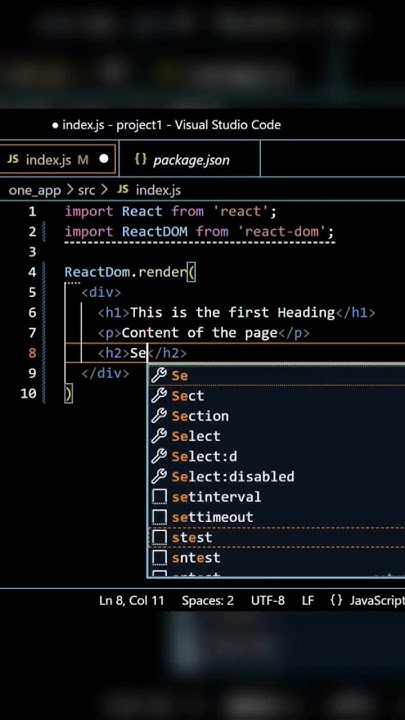Click the wrench icon beside Se suggestion
The height and width of the screenshot is (720, 405).
[159, 375]
